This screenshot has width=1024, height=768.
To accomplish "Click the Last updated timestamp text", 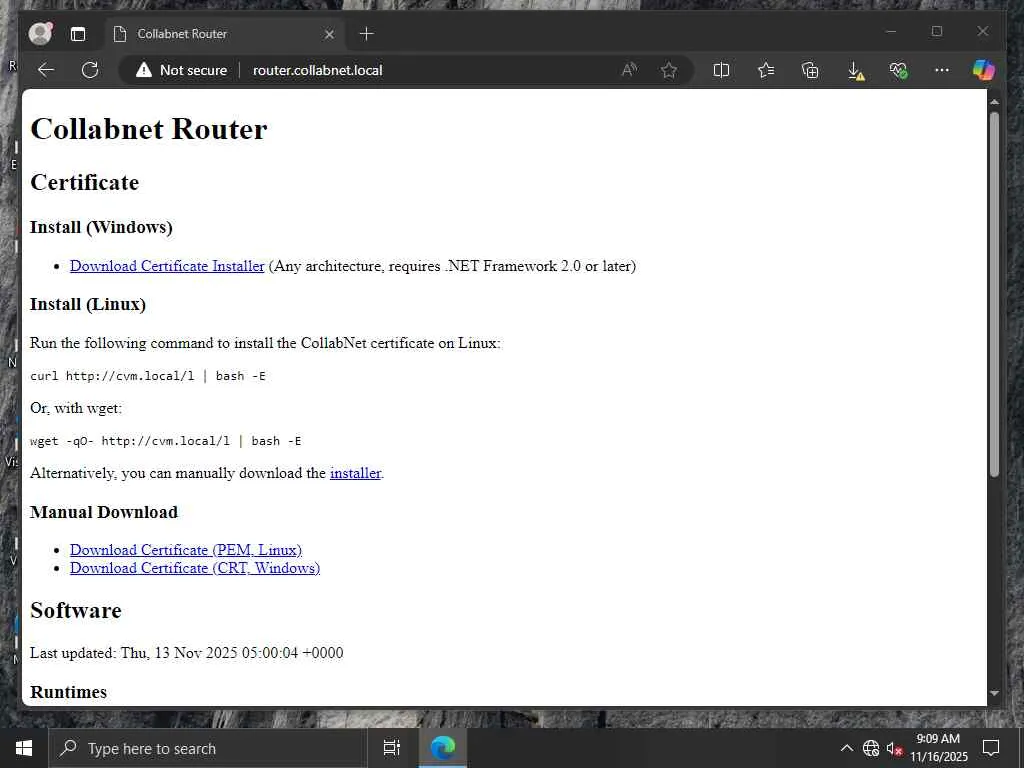I will tap(187, 653).
